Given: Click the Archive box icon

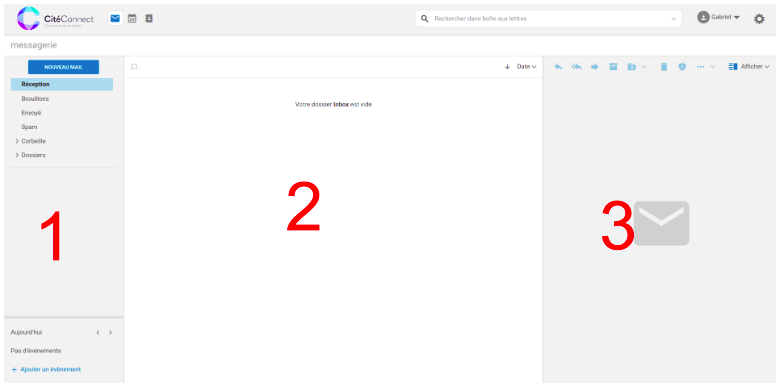Looking at the screenshot, I should coord(613,67).
